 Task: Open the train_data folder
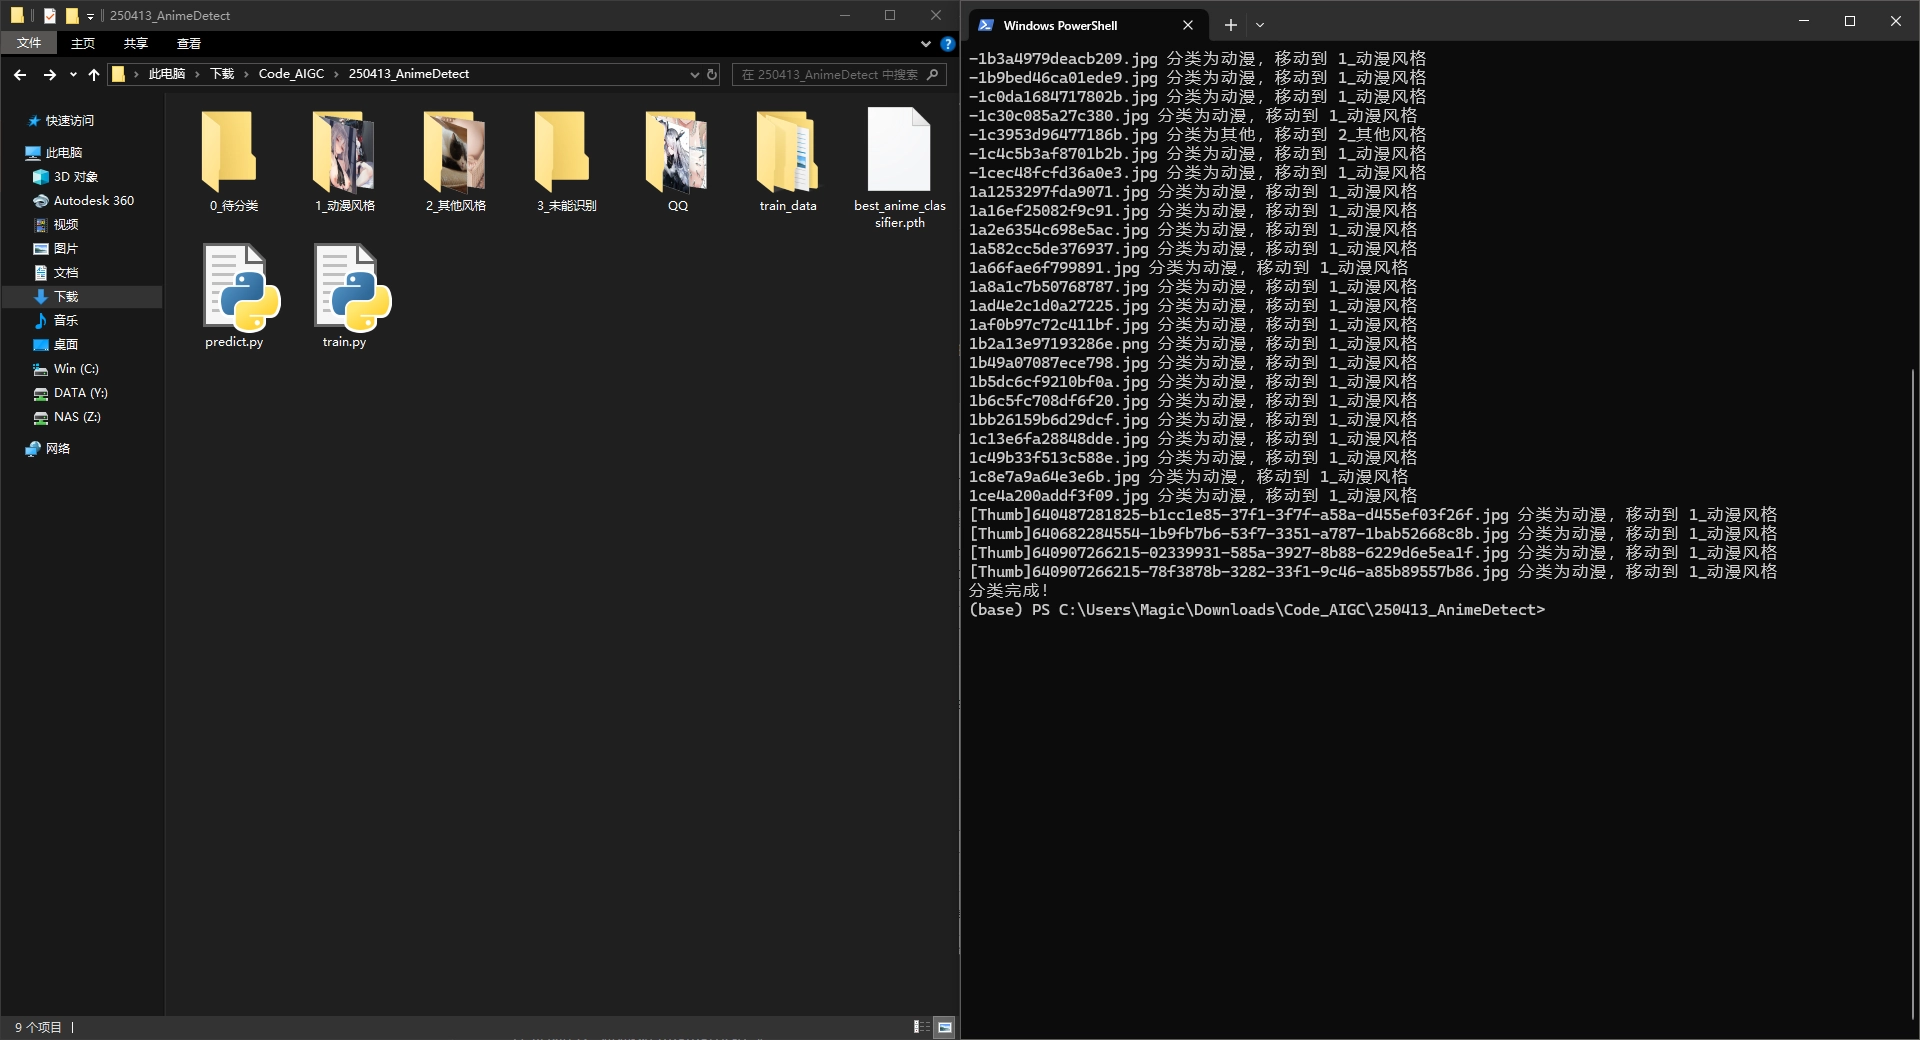[x=788, y=153]
